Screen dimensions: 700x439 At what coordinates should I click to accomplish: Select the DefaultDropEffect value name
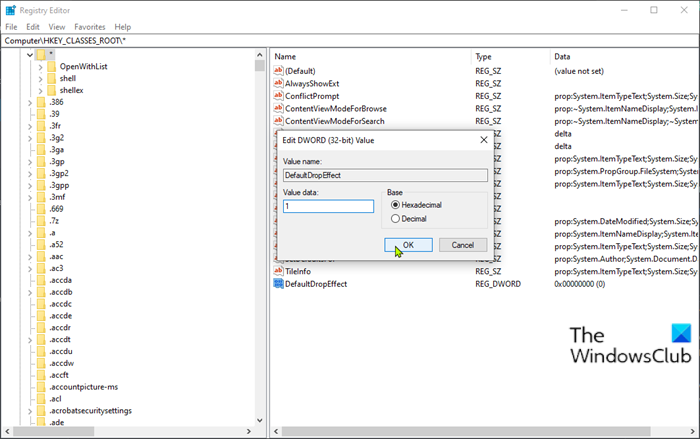click(316, 284)
